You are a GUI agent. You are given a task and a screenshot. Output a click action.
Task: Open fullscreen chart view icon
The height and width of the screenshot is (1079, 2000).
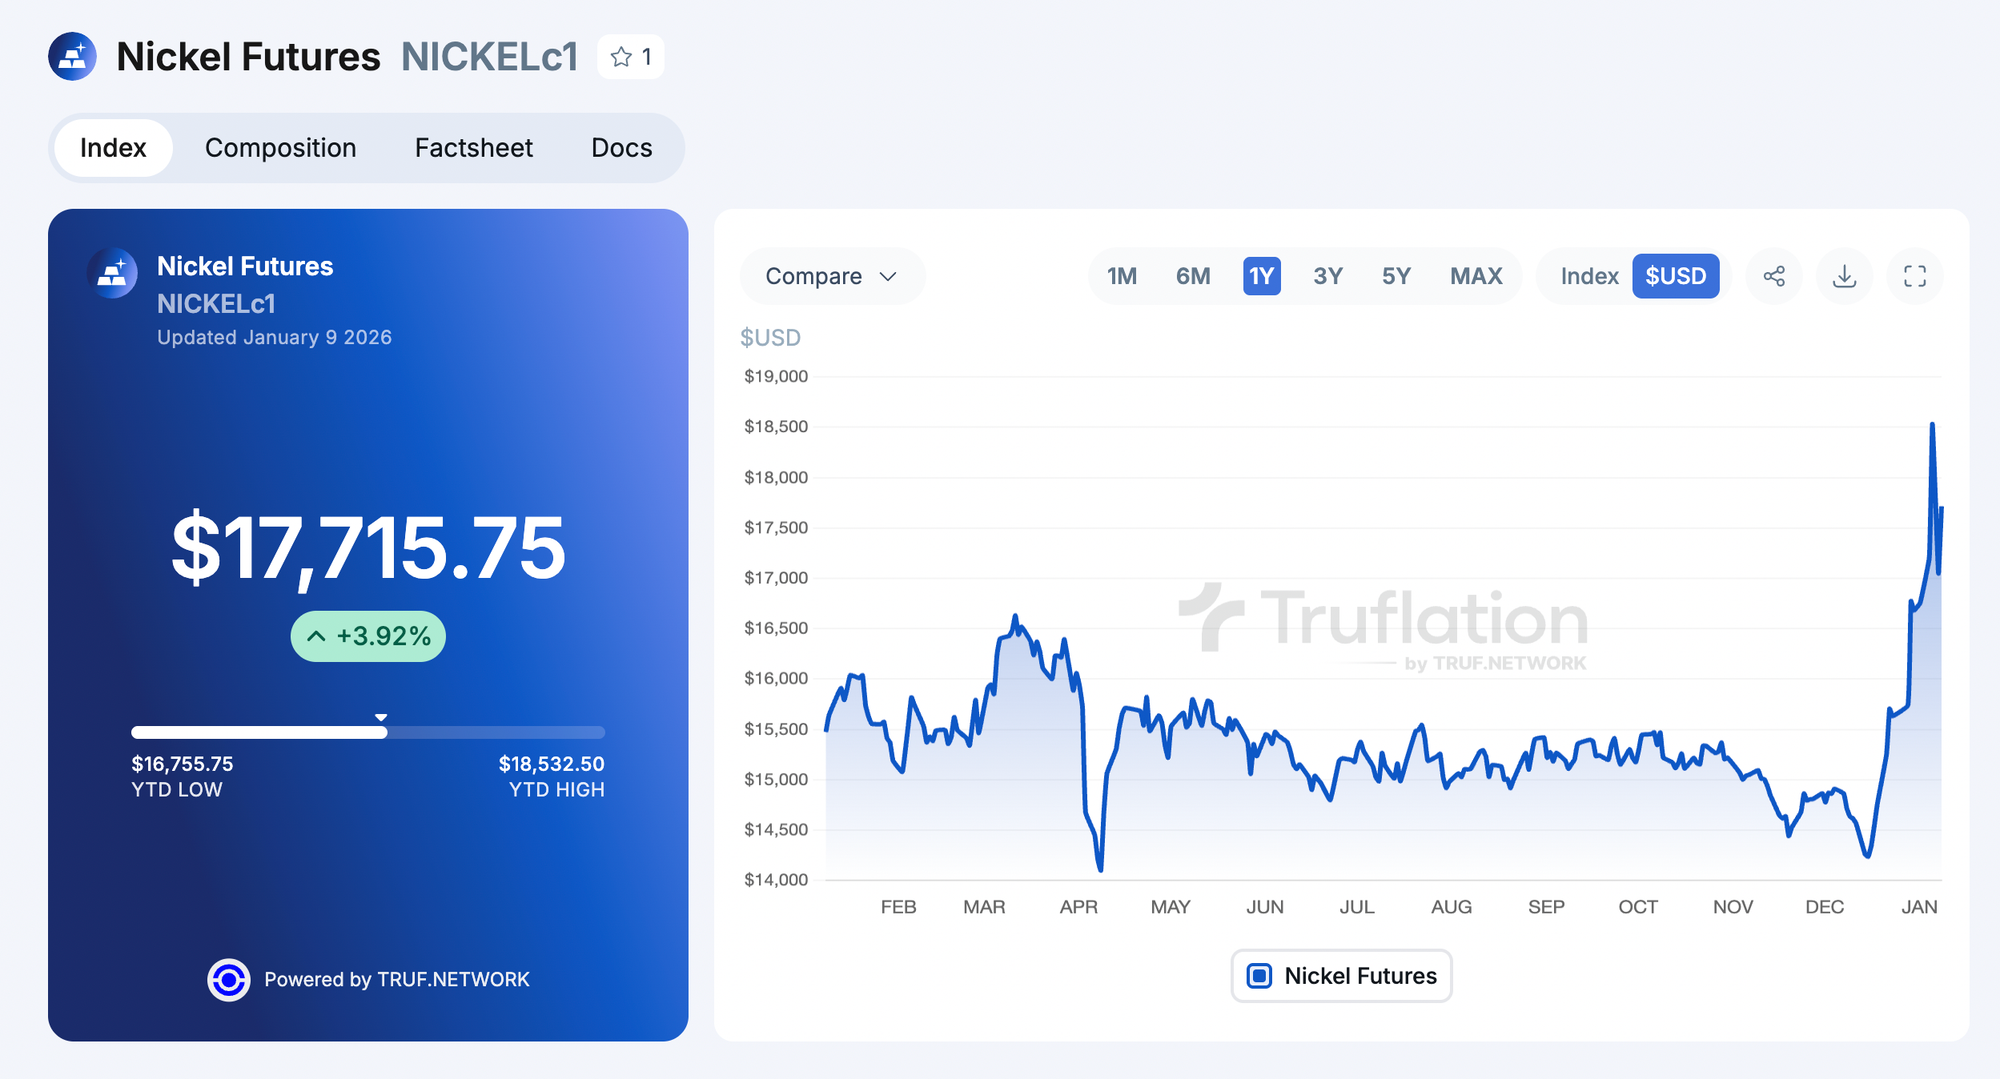tap(1914, 276)
